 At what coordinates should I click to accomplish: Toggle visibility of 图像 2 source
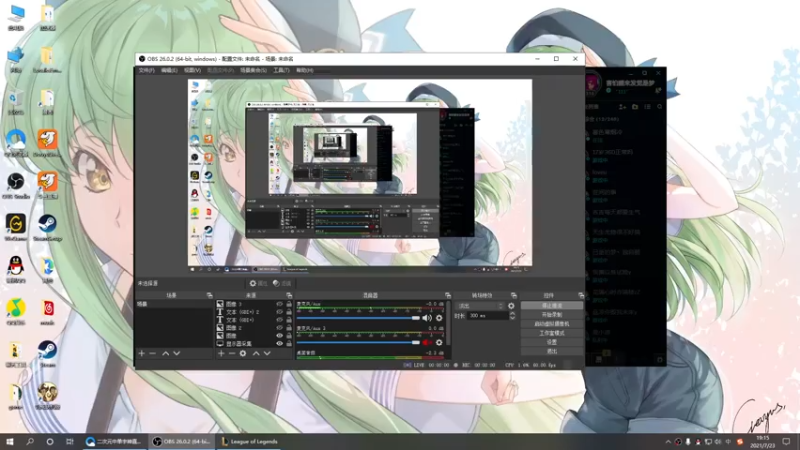280,328
